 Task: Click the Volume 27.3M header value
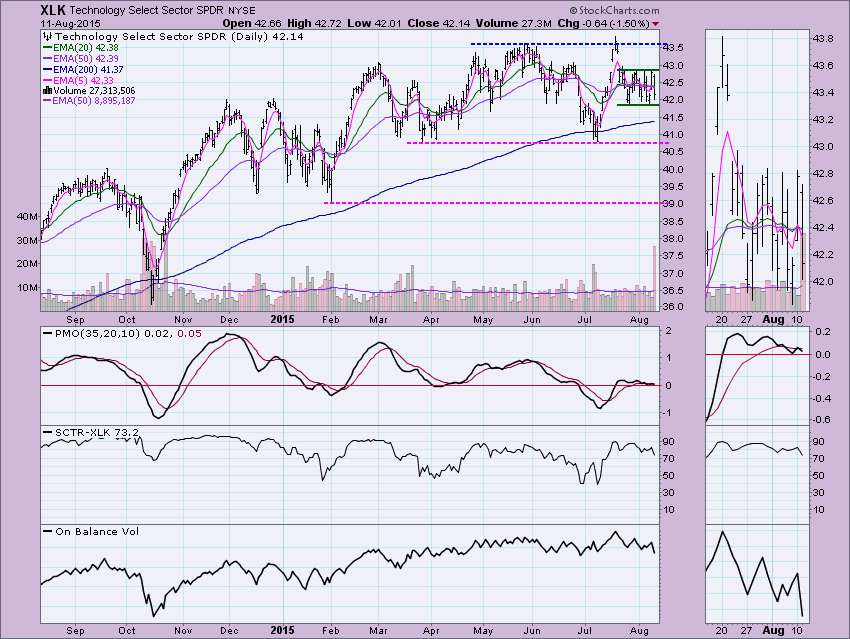tap(513, 23)
